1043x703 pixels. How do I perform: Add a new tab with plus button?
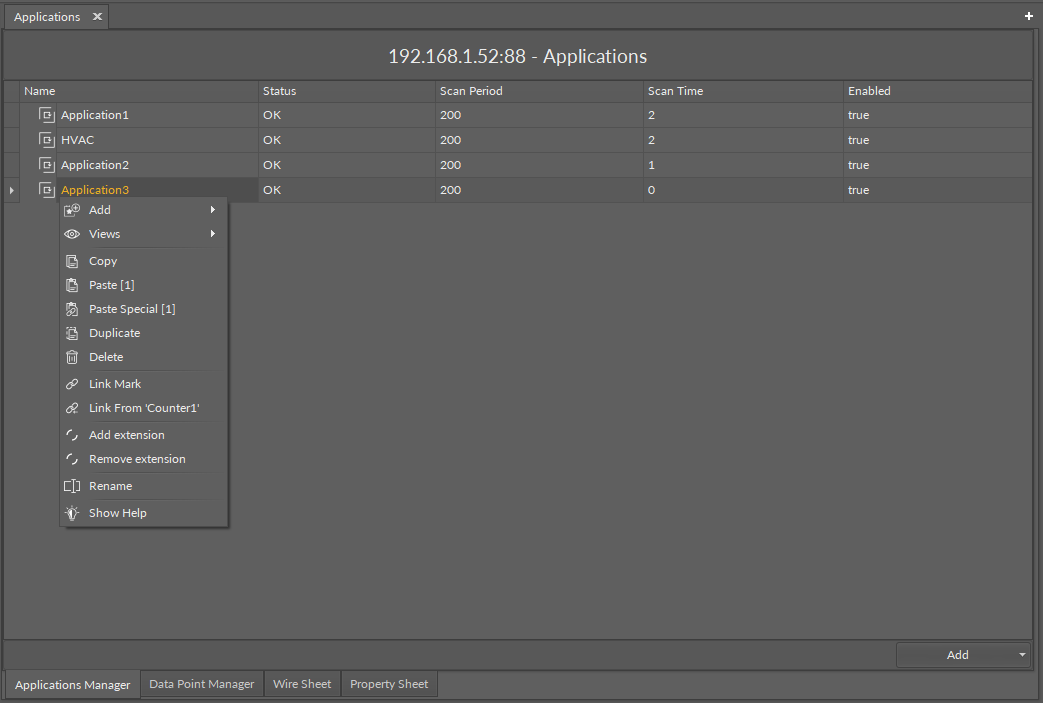coord(1029,16)
